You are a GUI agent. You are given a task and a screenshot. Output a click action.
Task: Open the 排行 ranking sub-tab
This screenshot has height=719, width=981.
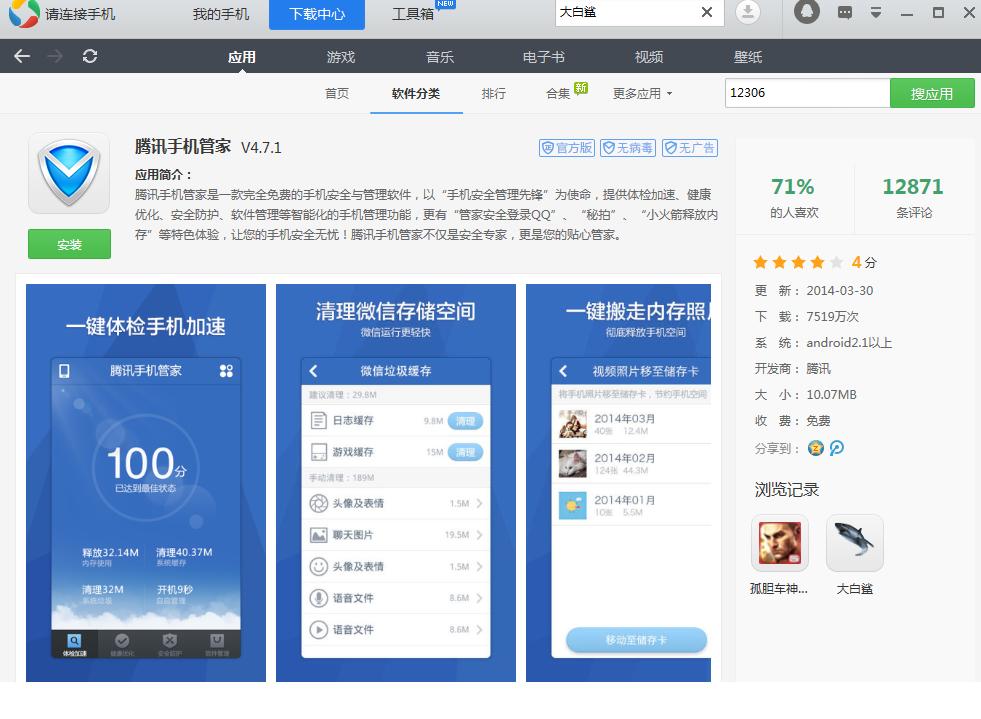point(494,93)
